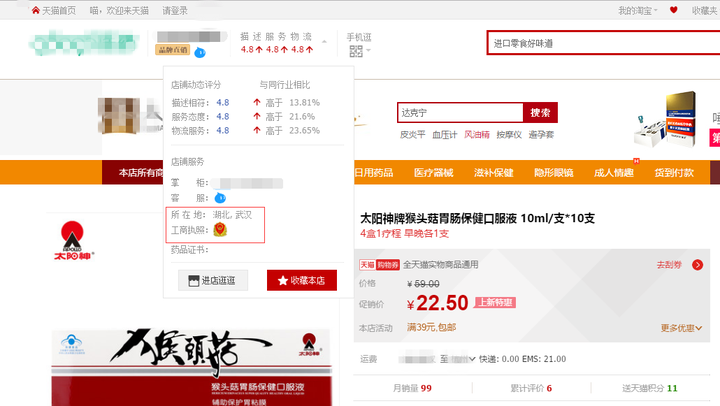Click 物流服务 4.8 rating value

pos(223,131)
